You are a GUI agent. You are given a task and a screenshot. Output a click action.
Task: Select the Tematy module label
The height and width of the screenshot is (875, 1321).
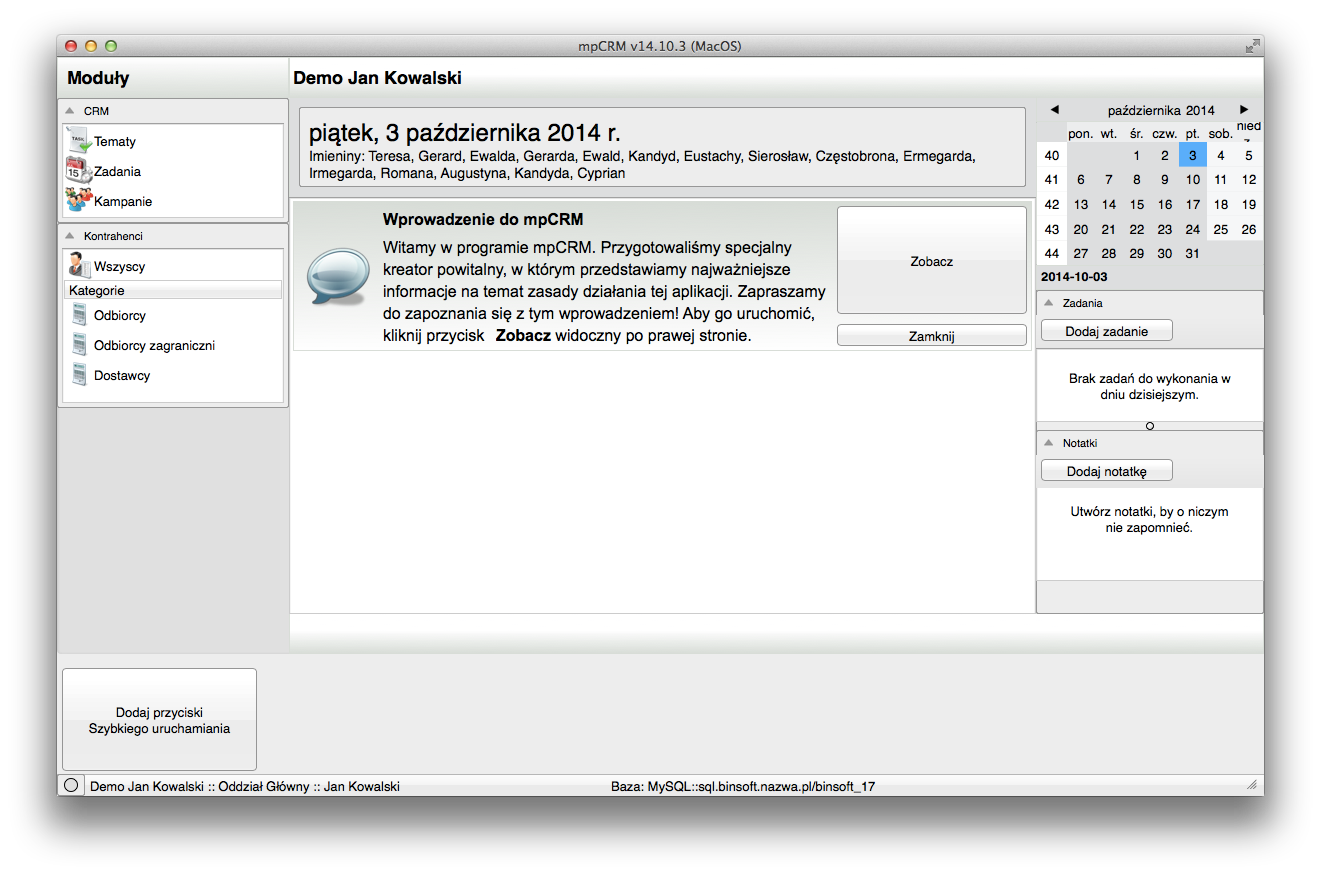click(115, 142)
